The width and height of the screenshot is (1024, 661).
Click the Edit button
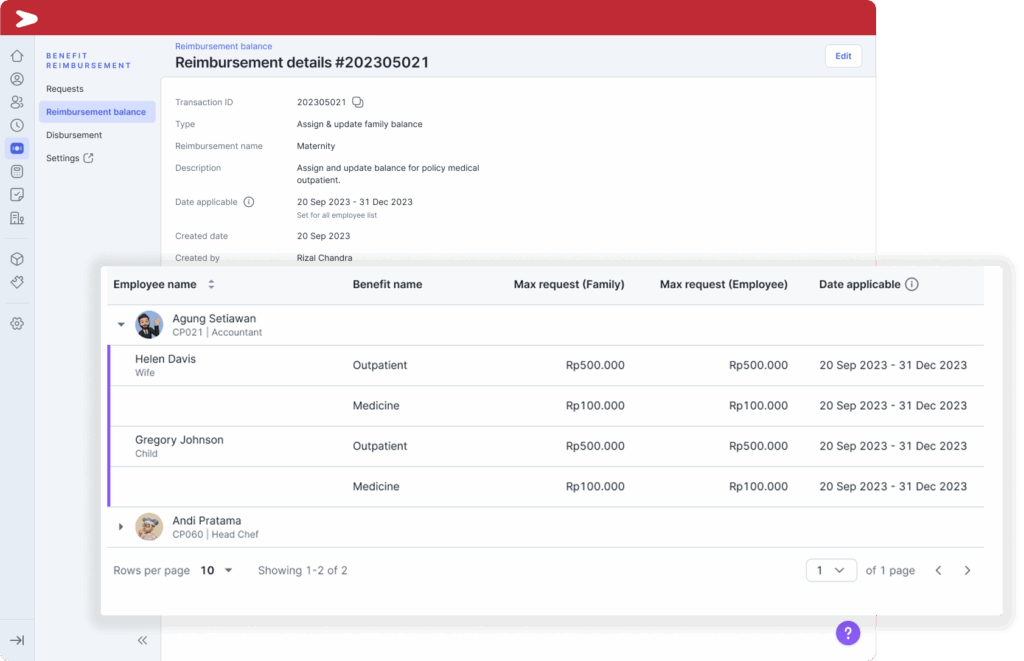pyautogui.click(x=843, y=56)
